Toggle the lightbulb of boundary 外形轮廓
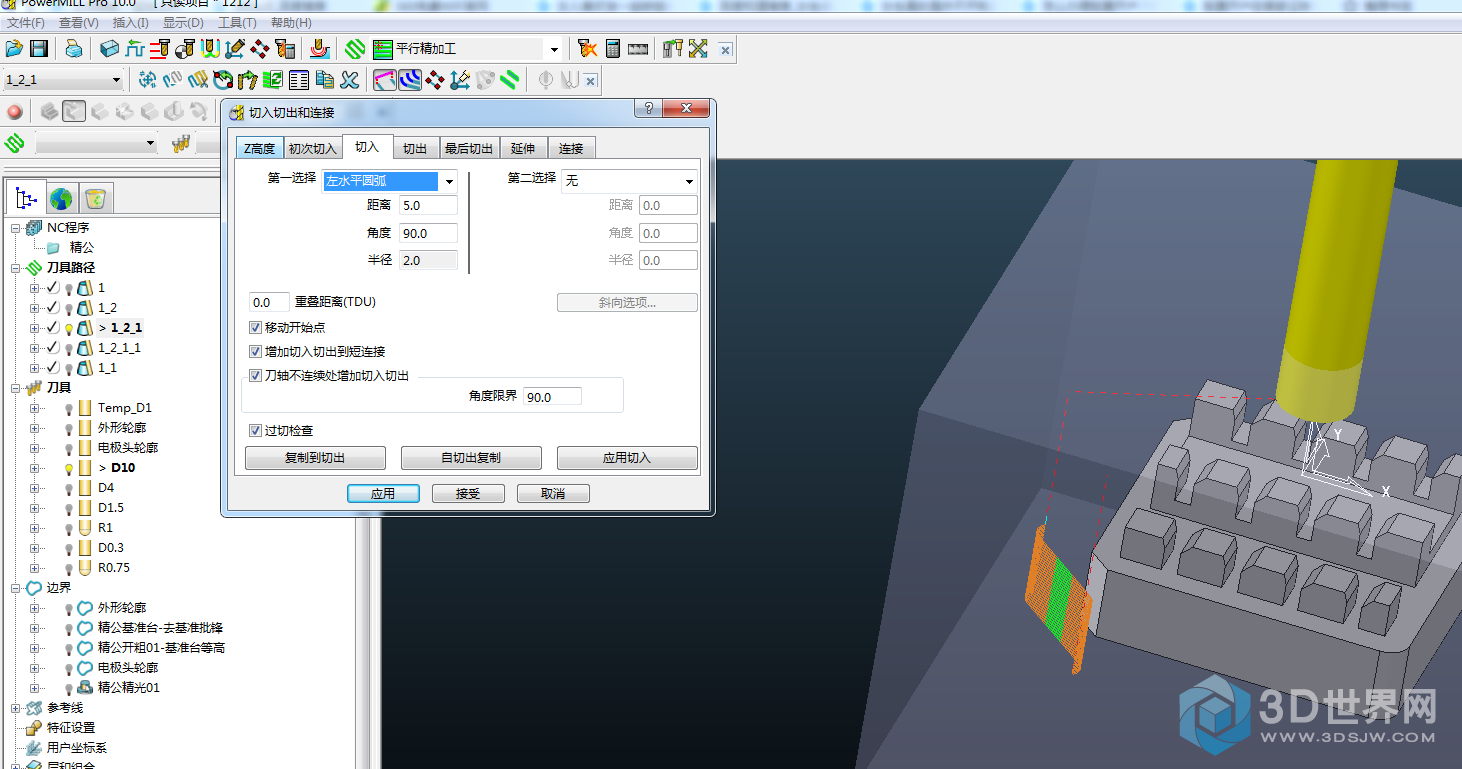Image resolution: width=1462 pixels, height=769 pixels. coord(68,608)
